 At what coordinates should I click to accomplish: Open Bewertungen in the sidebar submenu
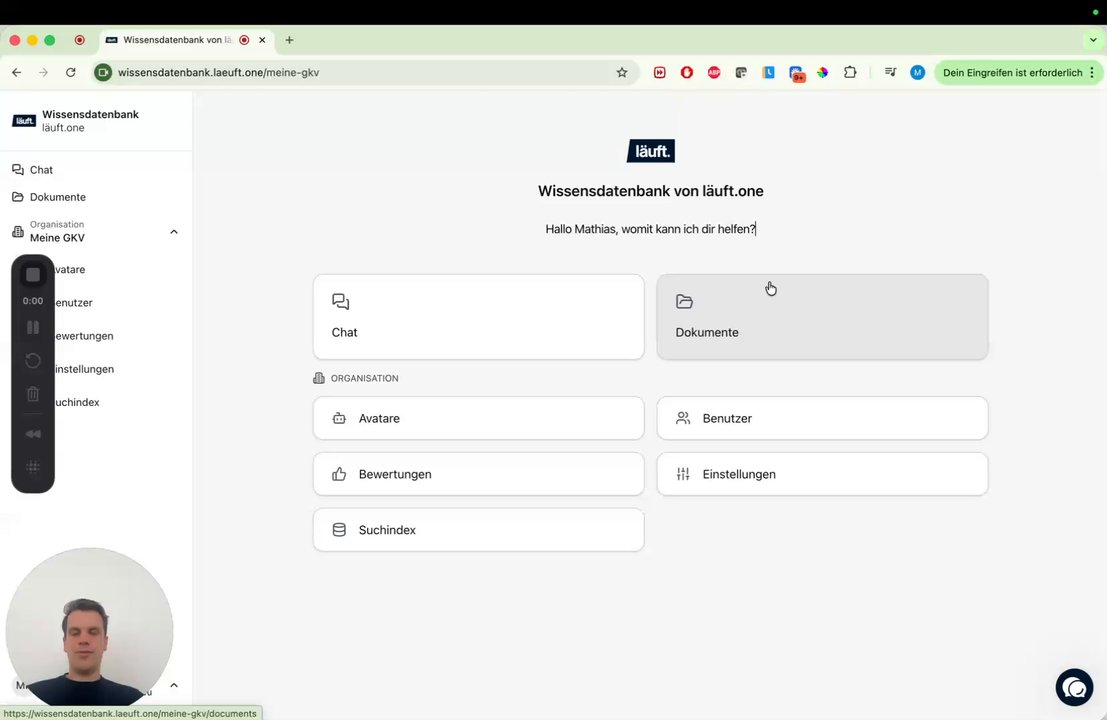pyautogui.click(x=84, y=336)
